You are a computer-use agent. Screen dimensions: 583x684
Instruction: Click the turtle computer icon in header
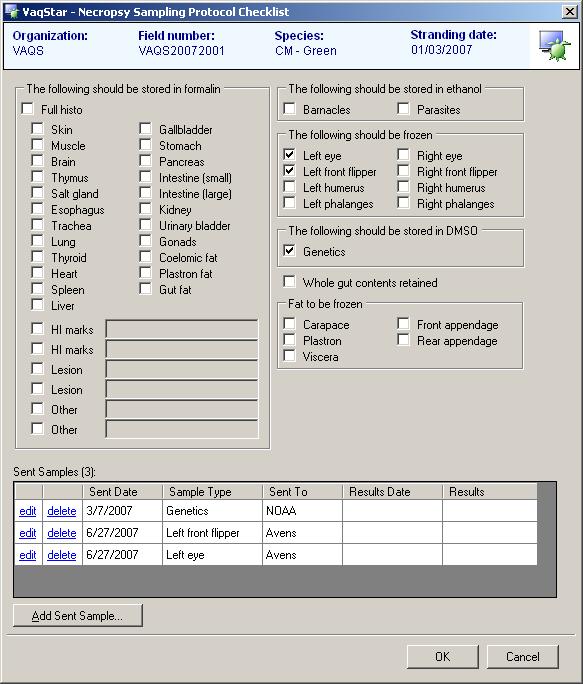click(x=554, y=45)
